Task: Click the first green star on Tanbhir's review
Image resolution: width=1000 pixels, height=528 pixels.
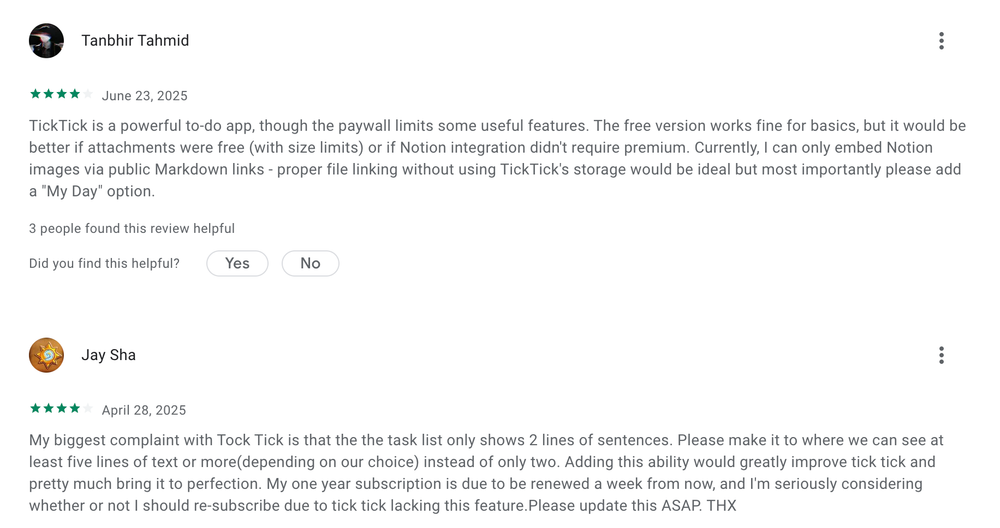Action: click(35, 94)
